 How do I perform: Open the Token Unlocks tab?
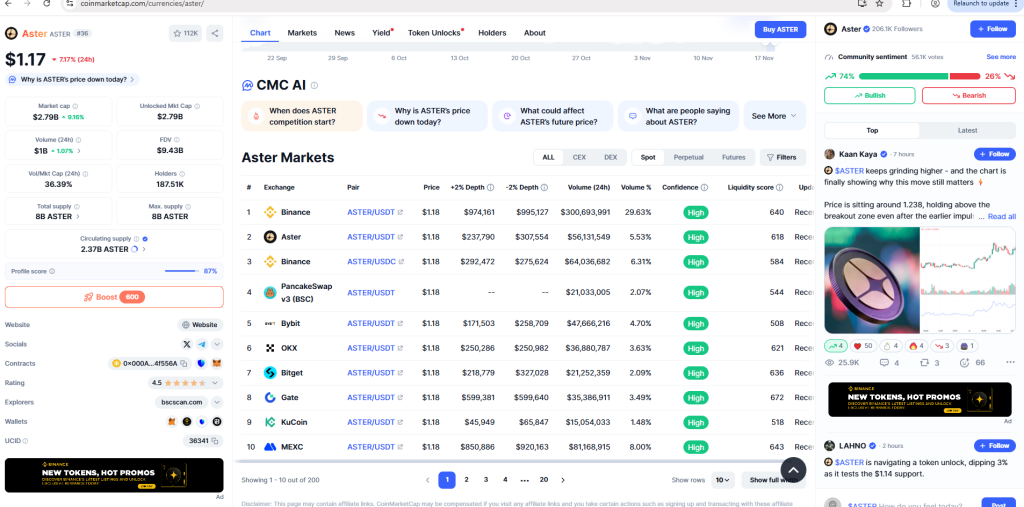click(435, 33)
